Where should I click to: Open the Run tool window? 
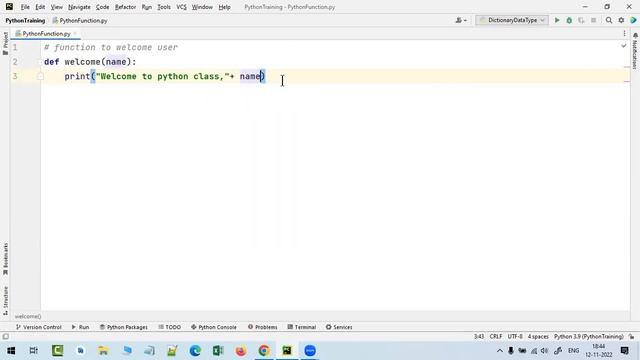coord(80,327)
